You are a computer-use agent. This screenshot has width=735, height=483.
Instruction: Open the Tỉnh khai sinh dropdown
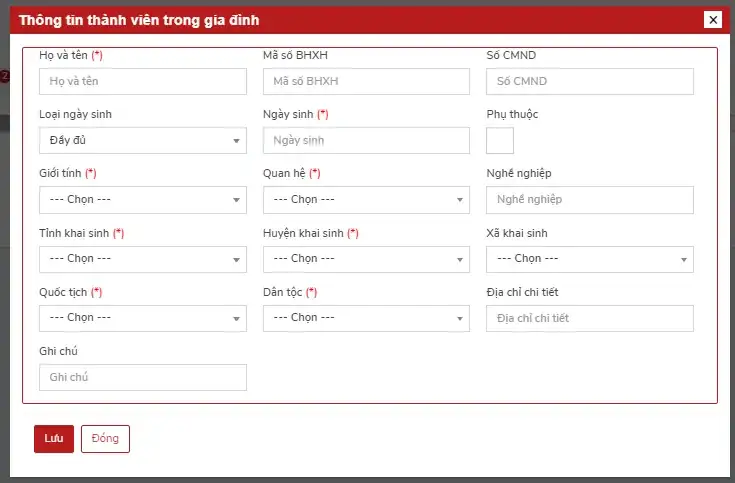pos(143,259)
